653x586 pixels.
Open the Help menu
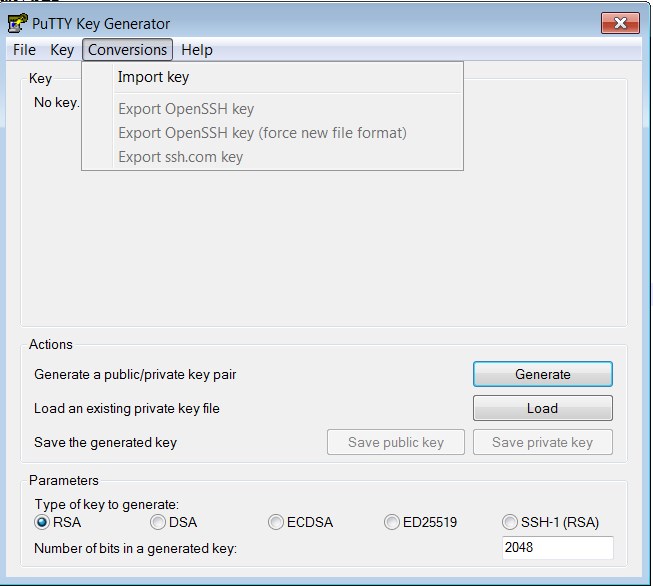click(x=197, y=50)
